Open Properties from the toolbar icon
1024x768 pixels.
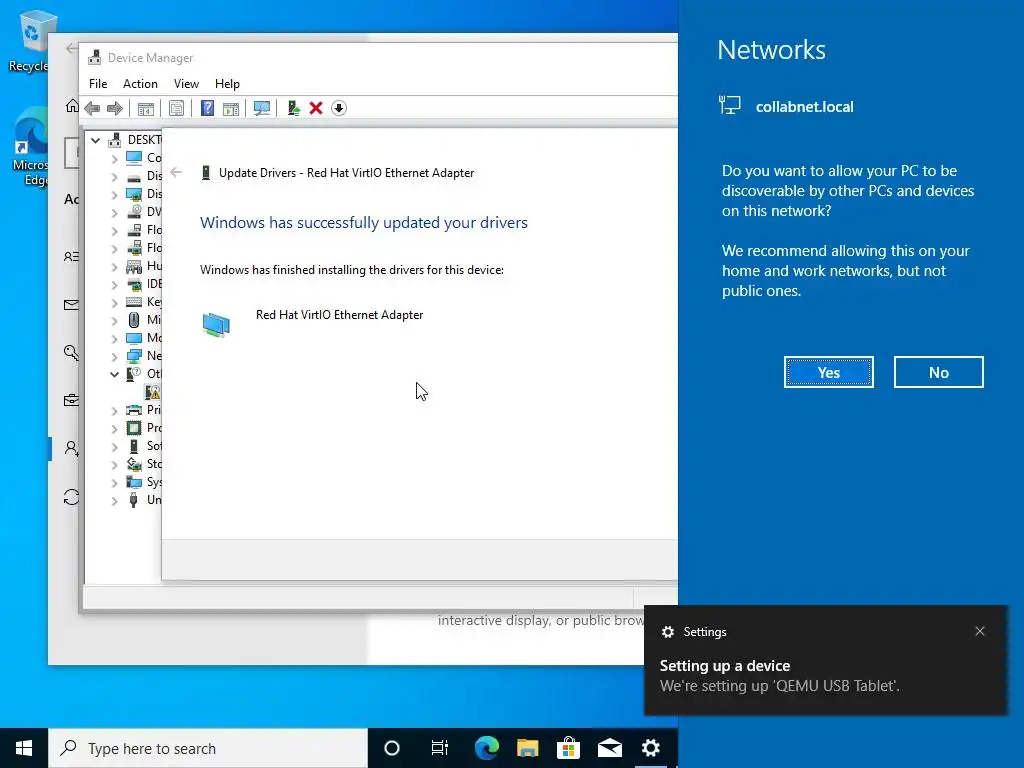[x=176, y=108]
